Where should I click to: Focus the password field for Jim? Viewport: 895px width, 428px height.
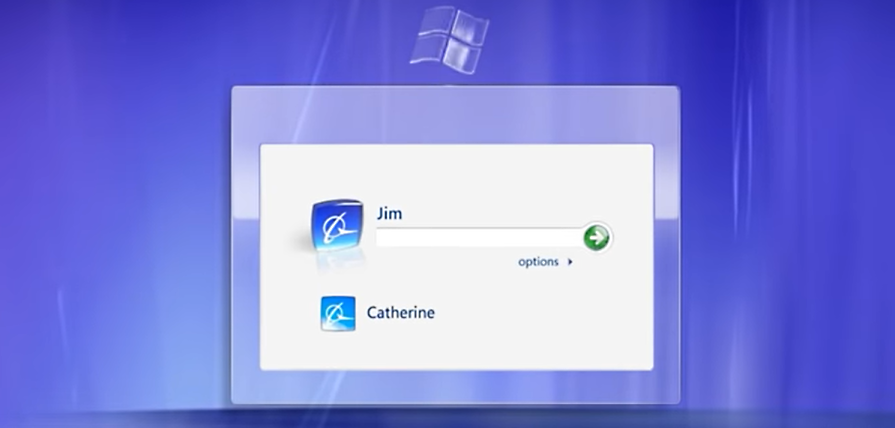tap(478, 238)
